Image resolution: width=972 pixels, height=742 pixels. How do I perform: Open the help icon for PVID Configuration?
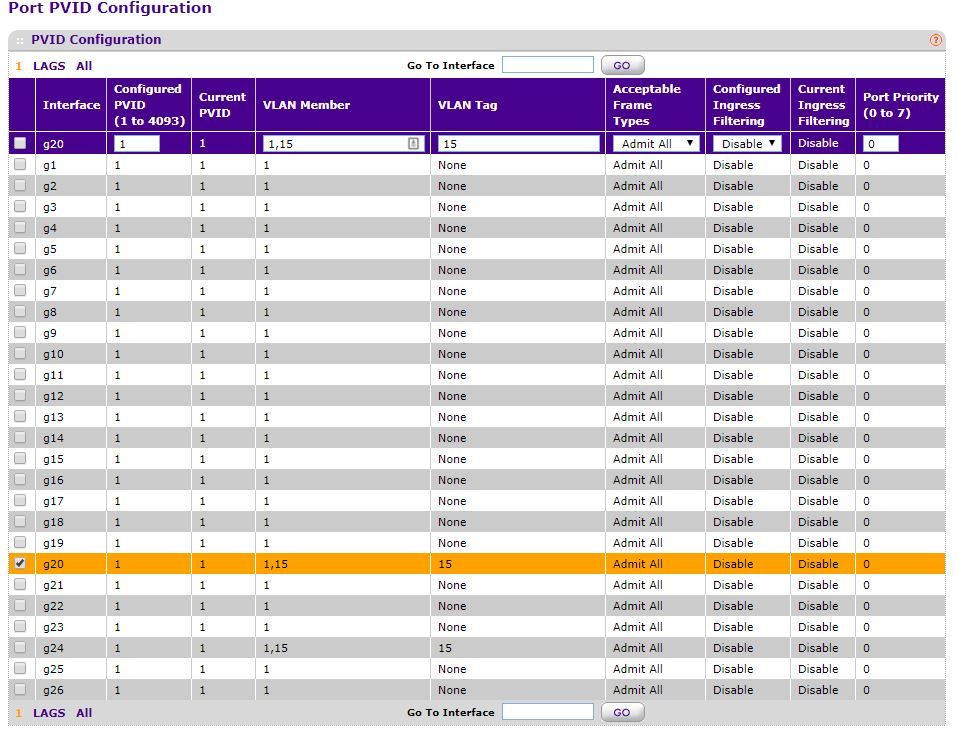935,40
